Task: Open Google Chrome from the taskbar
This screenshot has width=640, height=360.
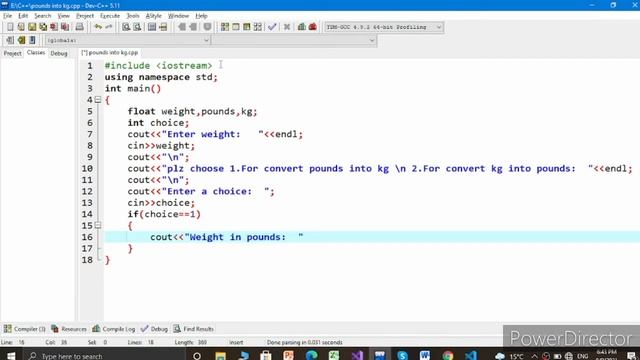Action: (448, 356)
